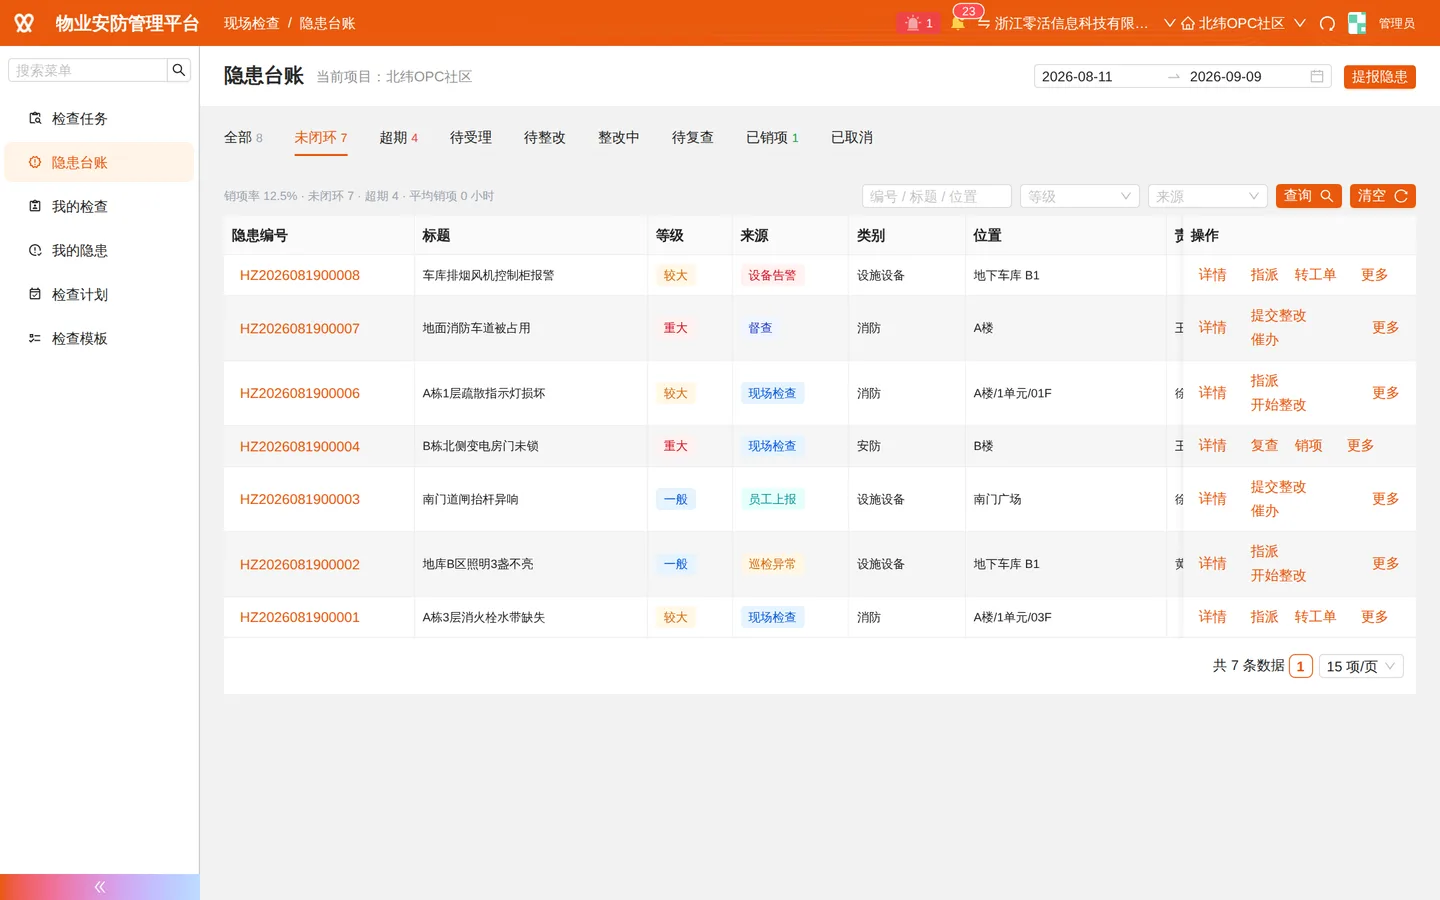Open the 管理员 user avatar
The height and width of the screenshot is (900, 1440).
(1357, 23)
